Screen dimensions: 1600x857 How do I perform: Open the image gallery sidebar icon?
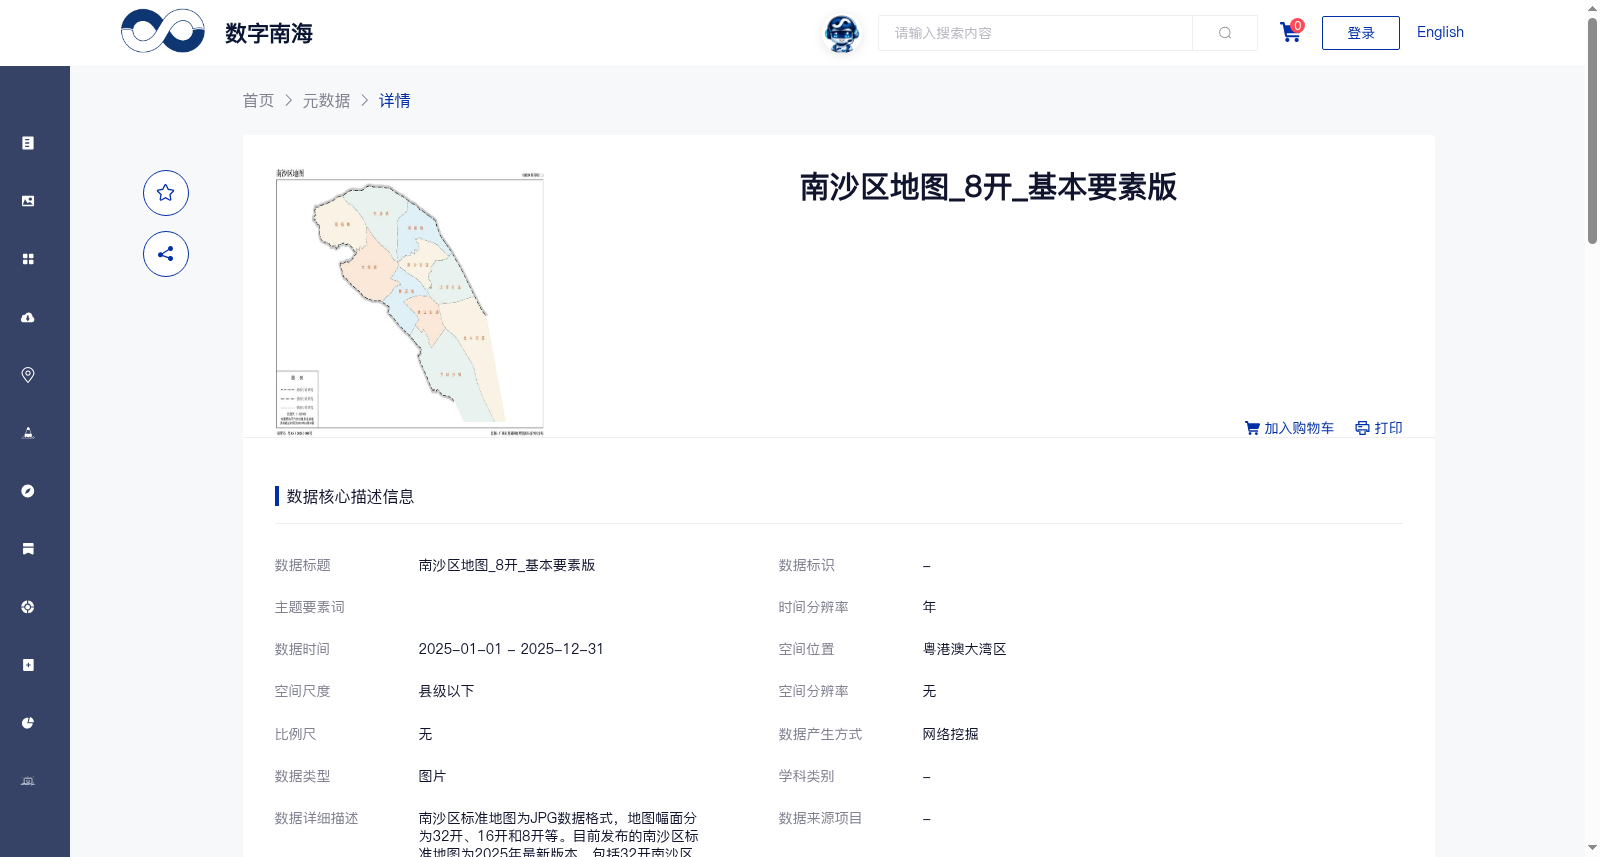tap(28, 201)
